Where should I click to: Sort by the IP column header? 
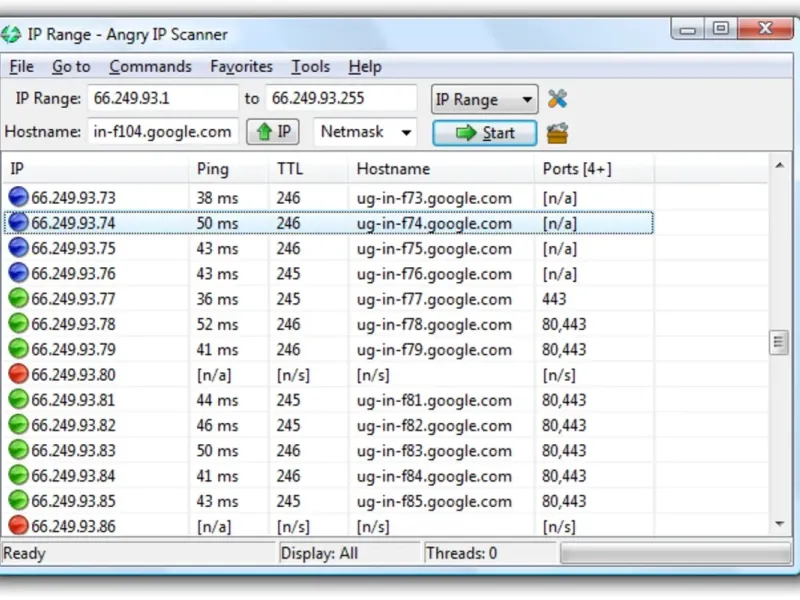click(x=95, y=169)
